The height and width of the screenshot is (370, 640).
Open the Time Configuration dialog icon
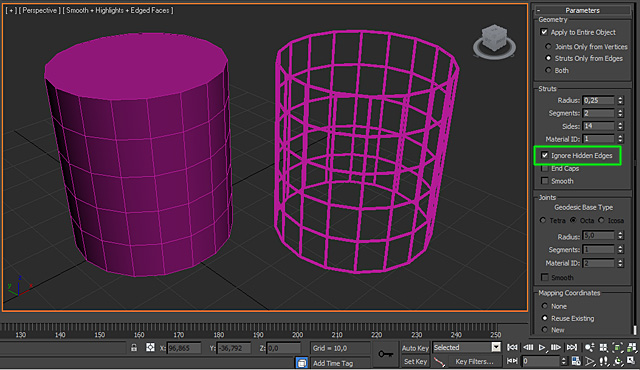click(x=576, y=361)
